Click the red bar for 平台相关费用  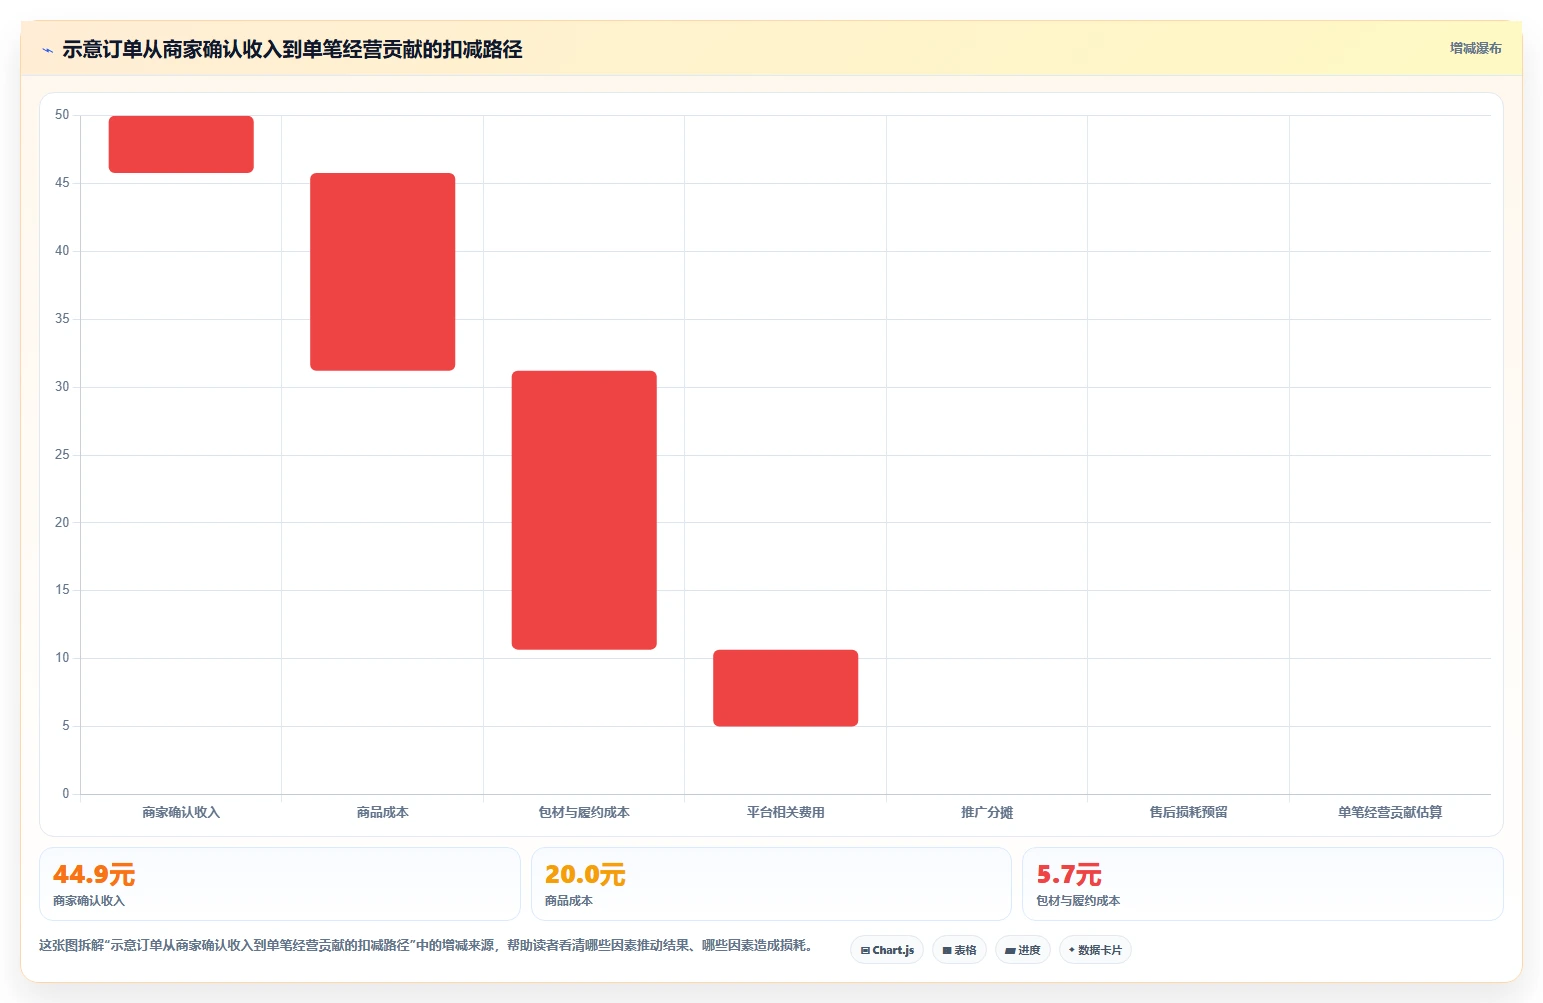coord(785,688)
